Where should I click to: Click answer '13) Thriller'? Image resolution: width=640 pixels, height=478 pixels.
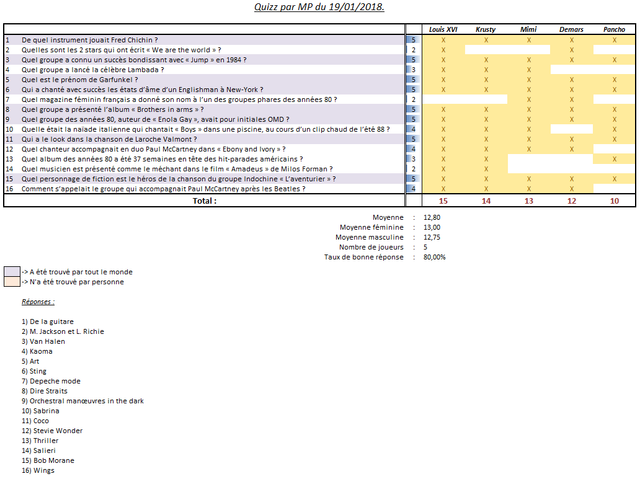pyautogui.click(x=40, y=441)
